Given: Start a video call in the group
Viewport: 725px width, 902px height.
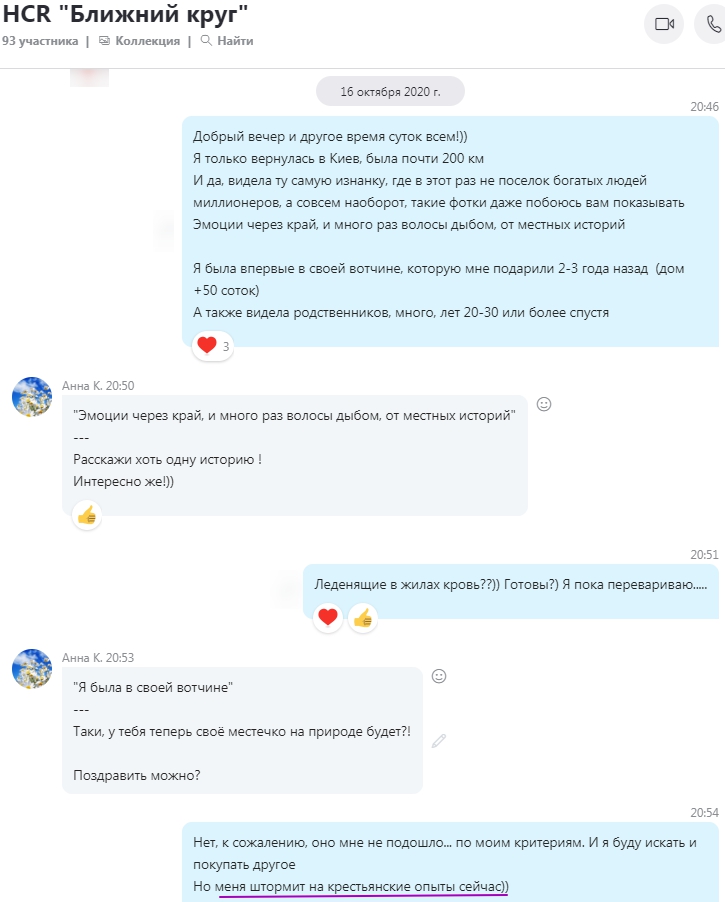Looking at the screenshot, I should click(x=663, y=24).
